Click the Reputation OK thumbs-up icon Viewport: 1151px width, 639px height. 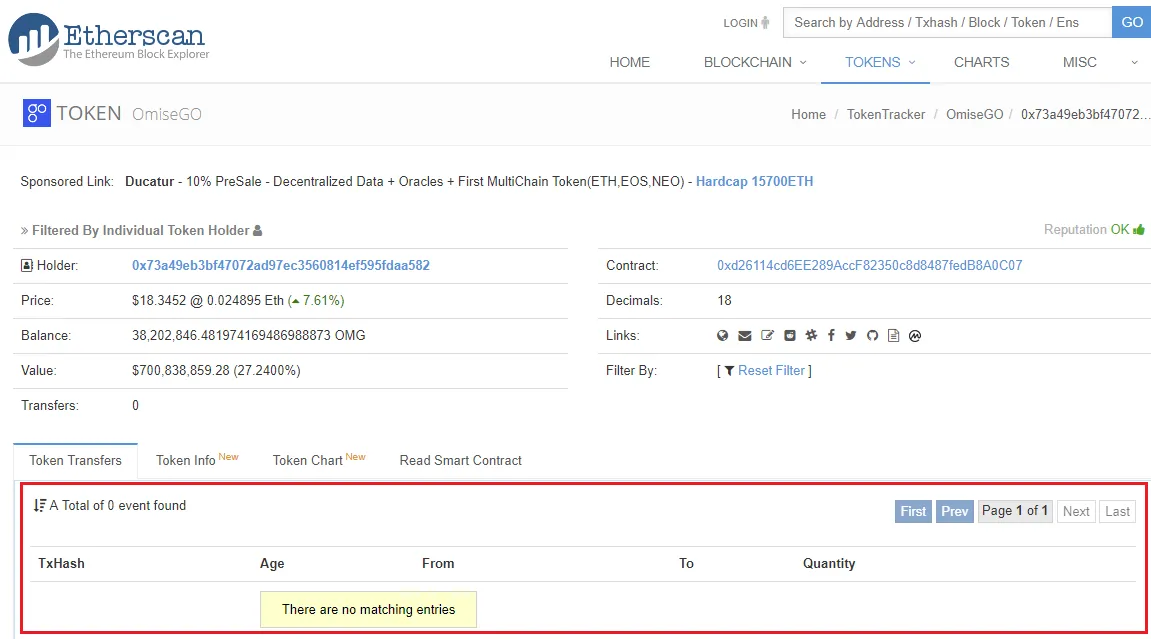1139,230
